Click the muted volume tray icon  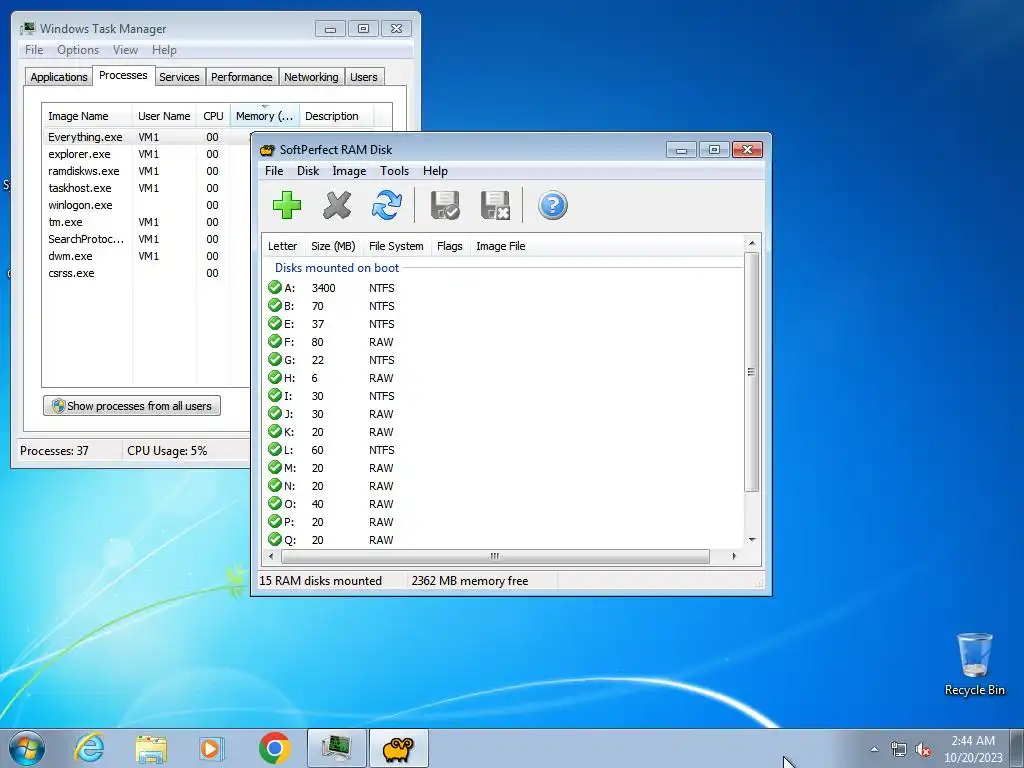pos(923,750)
